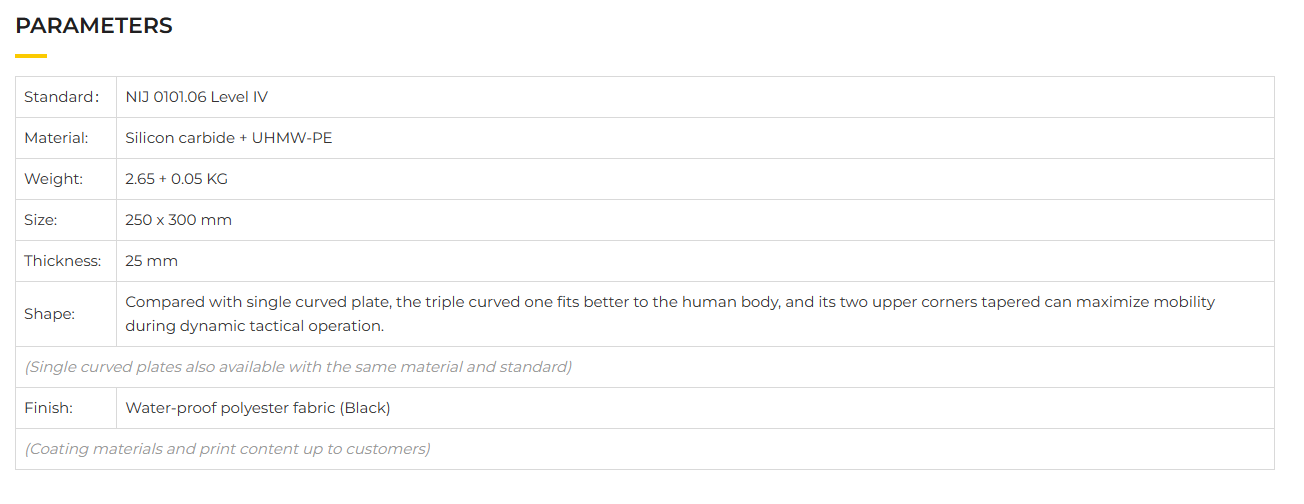Click the 2.65 + 0.05 KG value
This screenshot has height=504, width=1304.
tap(176, 179)
